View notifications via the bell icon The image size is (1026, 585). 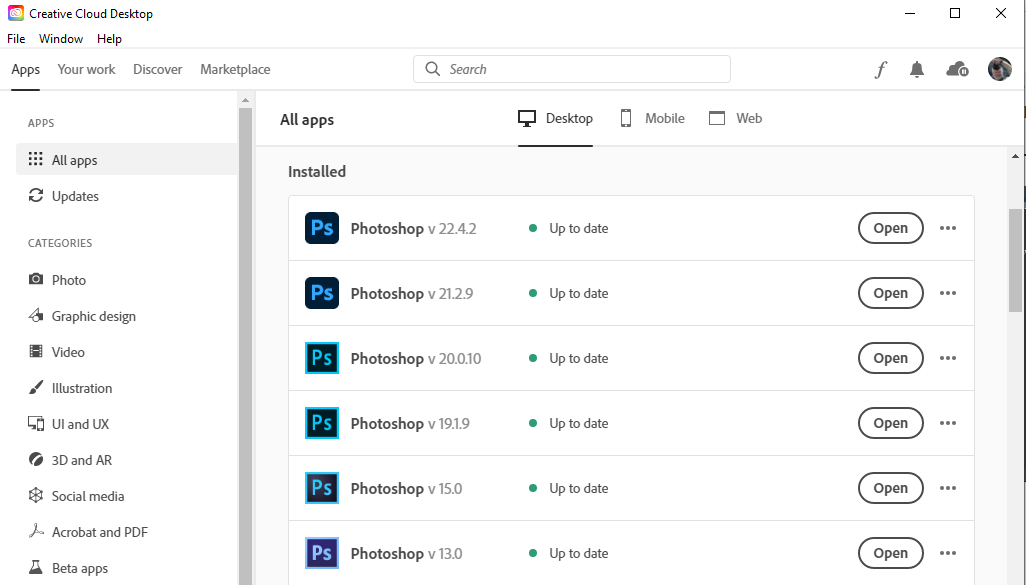click(917, 69)
